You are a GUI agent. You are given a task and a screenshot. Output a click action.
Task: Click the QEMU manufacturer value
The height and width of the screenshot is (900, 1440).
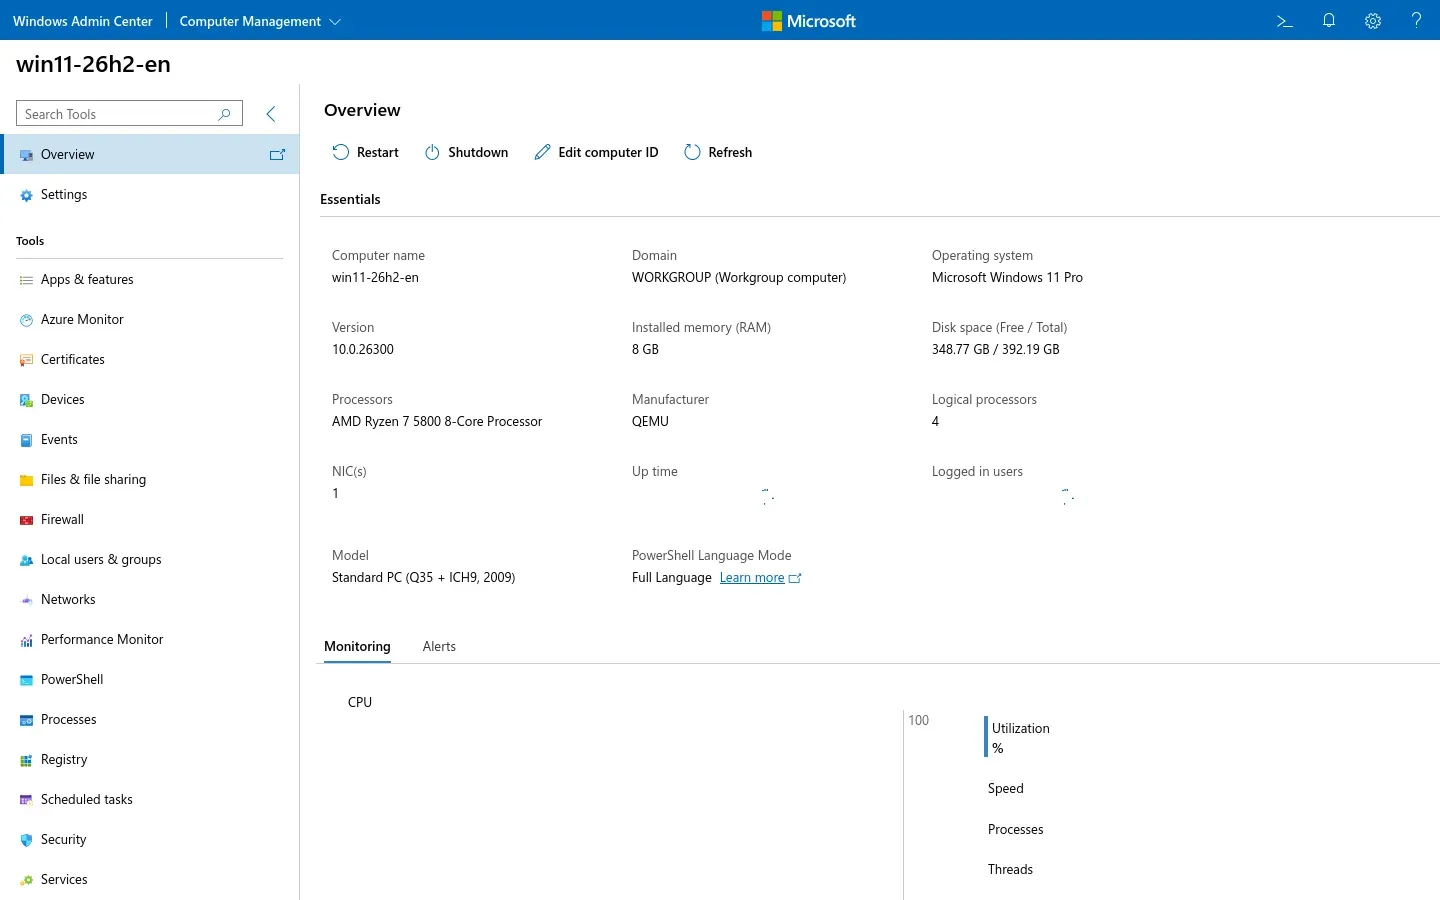pyautogui.click(x=650, y=421)
